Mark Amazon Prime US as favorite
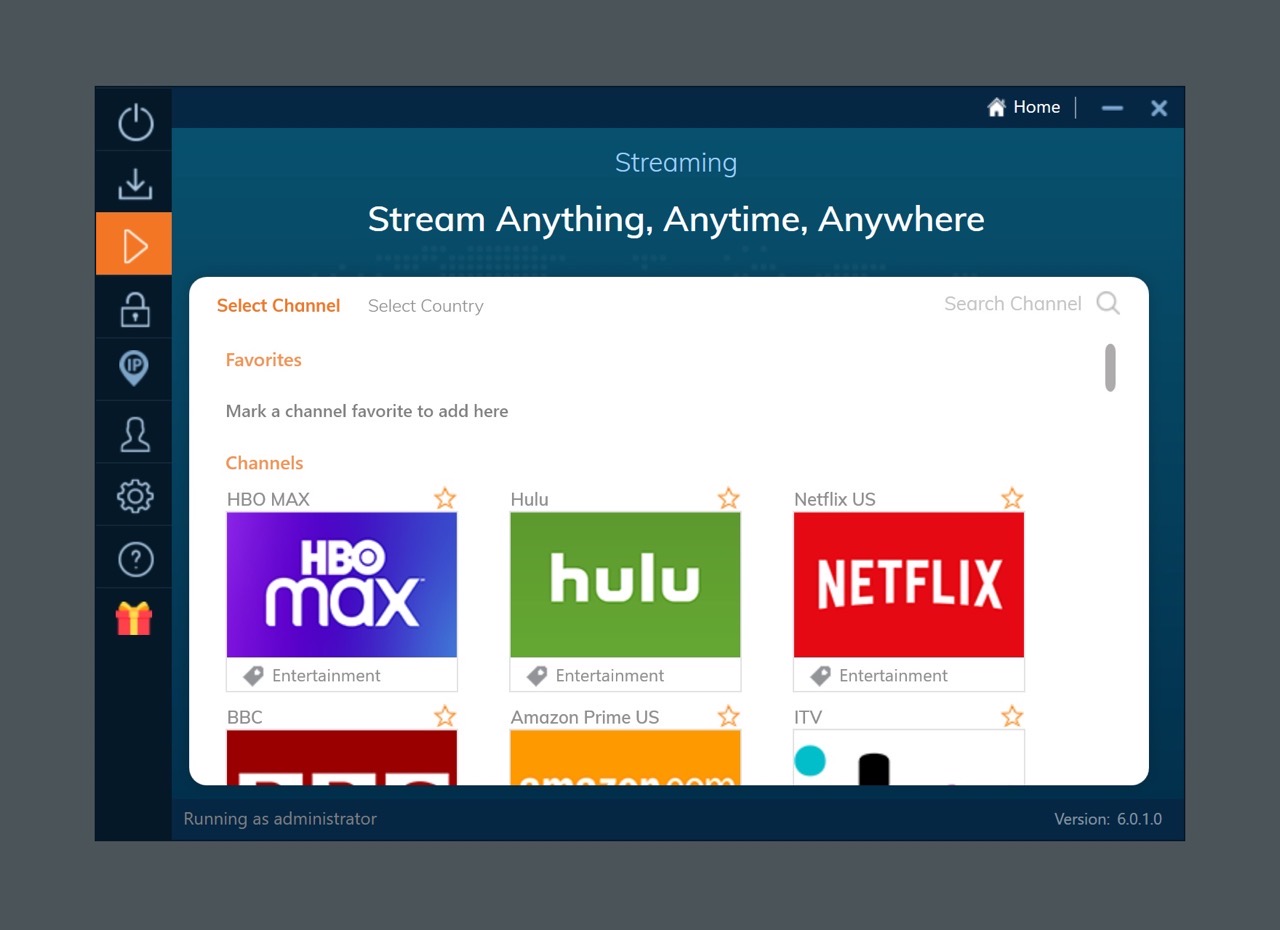Screen dimensions: 1280x930 (x=729, y=716)
